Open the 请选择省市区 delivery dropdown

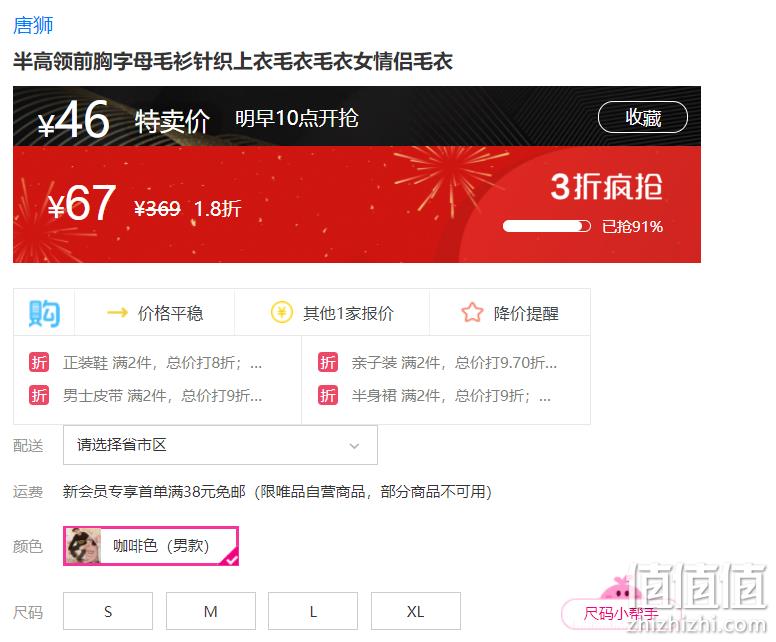pyautogui.click(x=220, y=445)
